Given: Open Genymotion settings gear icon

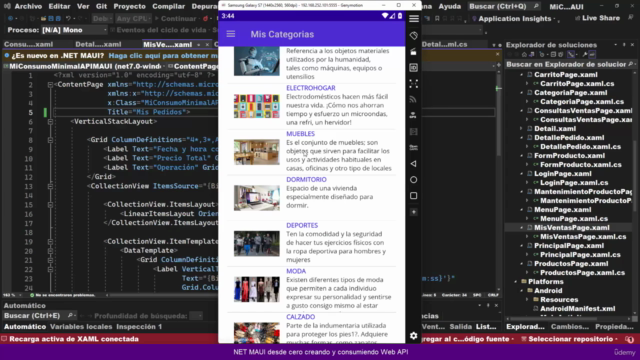Looking at the screenshot, I should (x=413, y=336).
